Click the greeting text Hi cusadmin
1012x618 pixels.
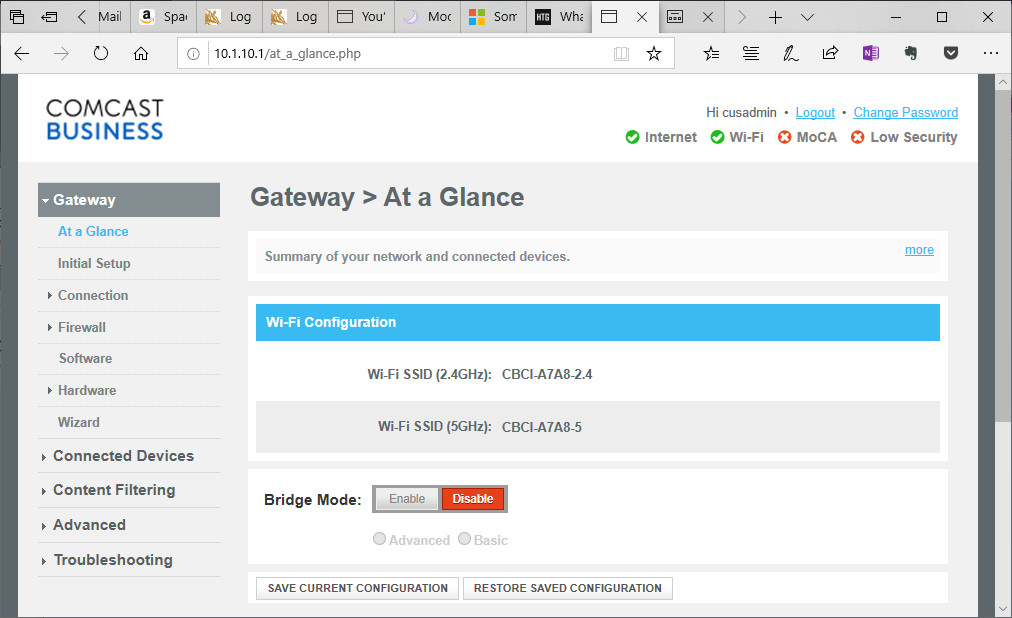coord(742,112)
